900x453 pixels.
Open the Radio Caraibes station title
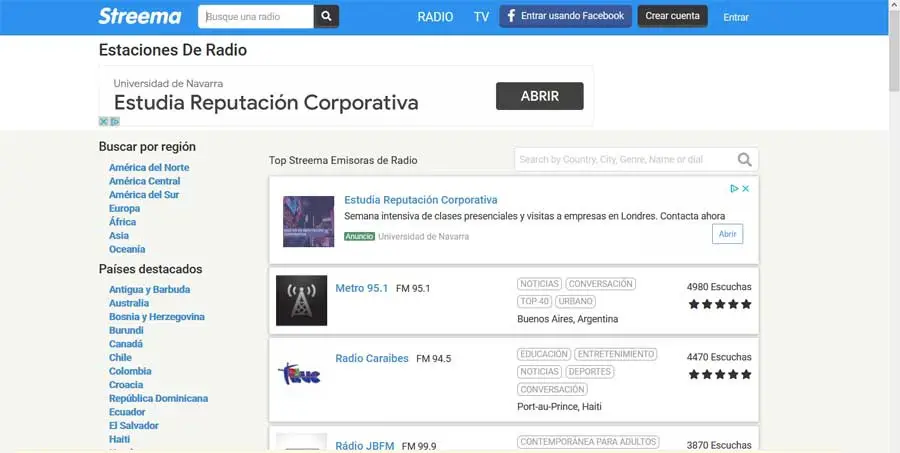(372, 358)
